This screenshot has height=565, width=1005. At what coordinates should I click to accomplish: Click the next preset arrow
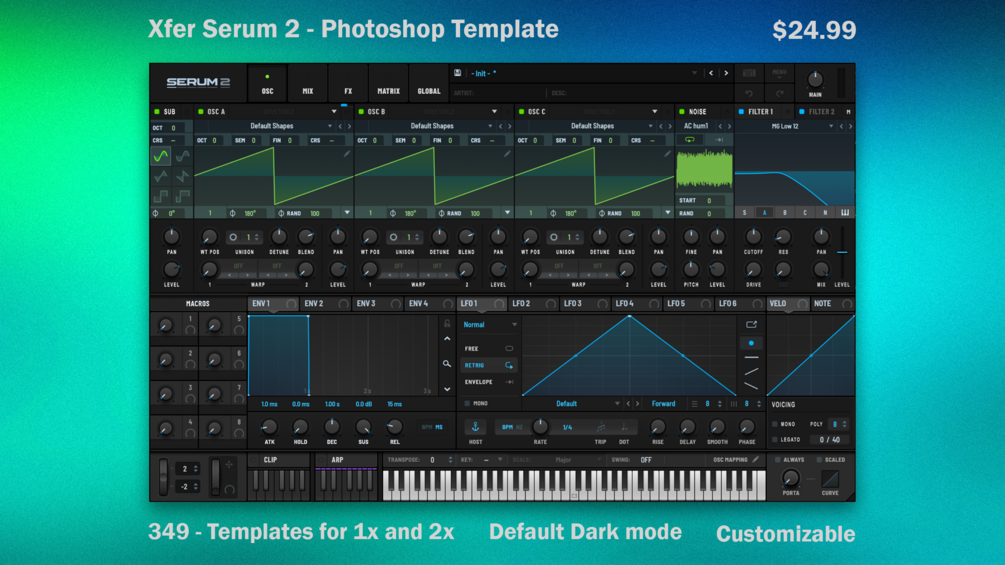tap(726, 73)
